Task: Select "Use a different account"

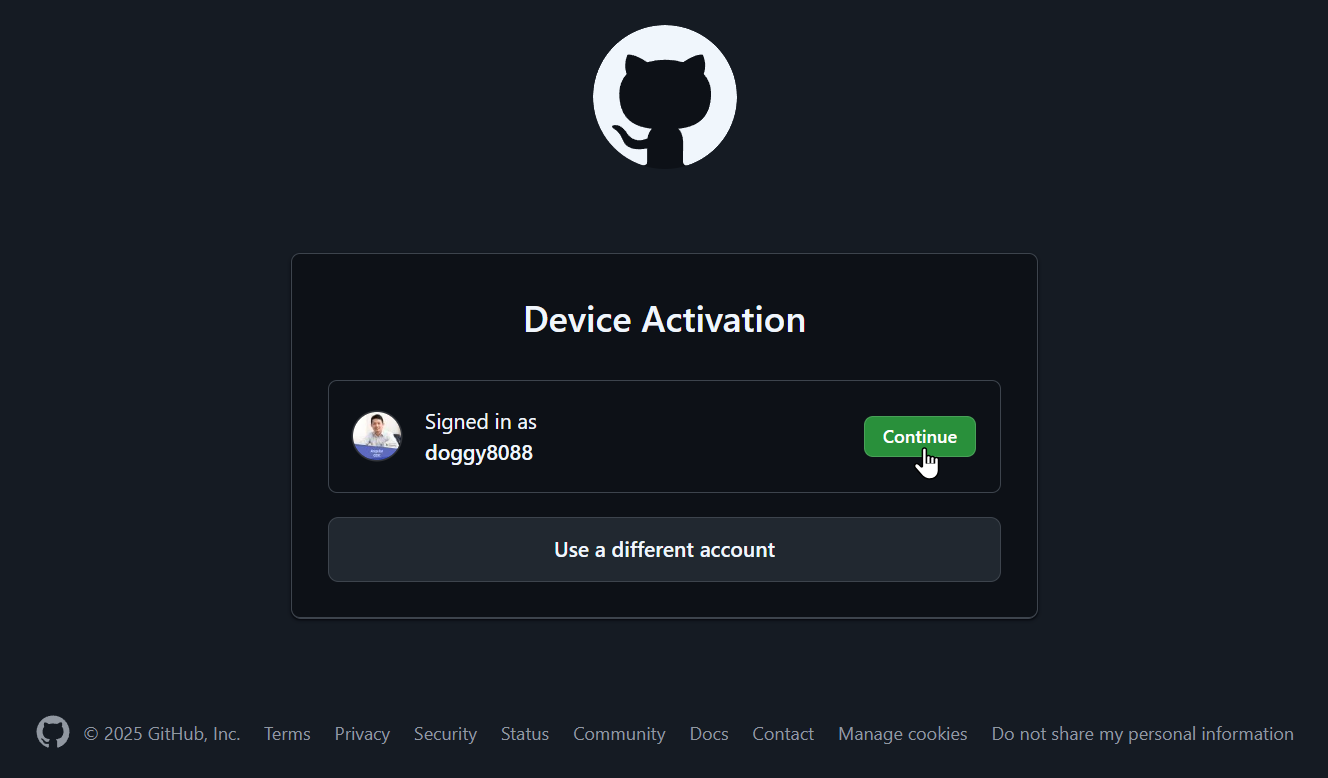Action: (664, 549)
